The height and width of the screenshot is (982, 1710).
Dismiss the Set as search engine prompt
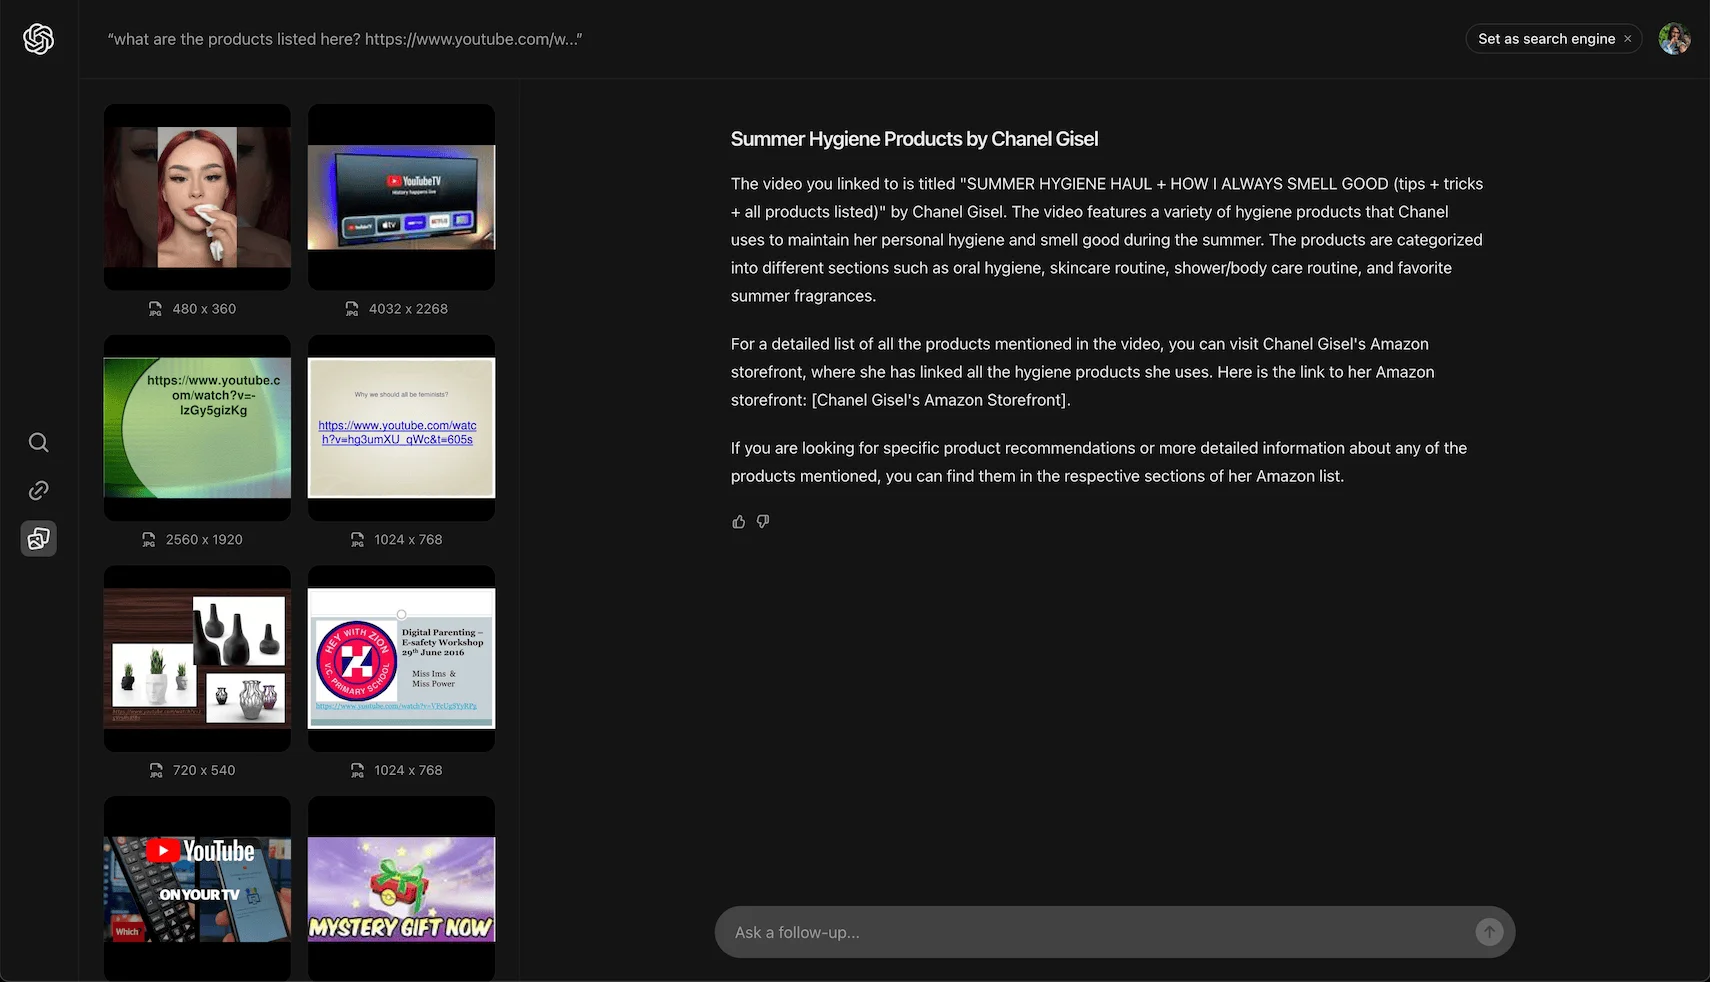point(1627,38)
